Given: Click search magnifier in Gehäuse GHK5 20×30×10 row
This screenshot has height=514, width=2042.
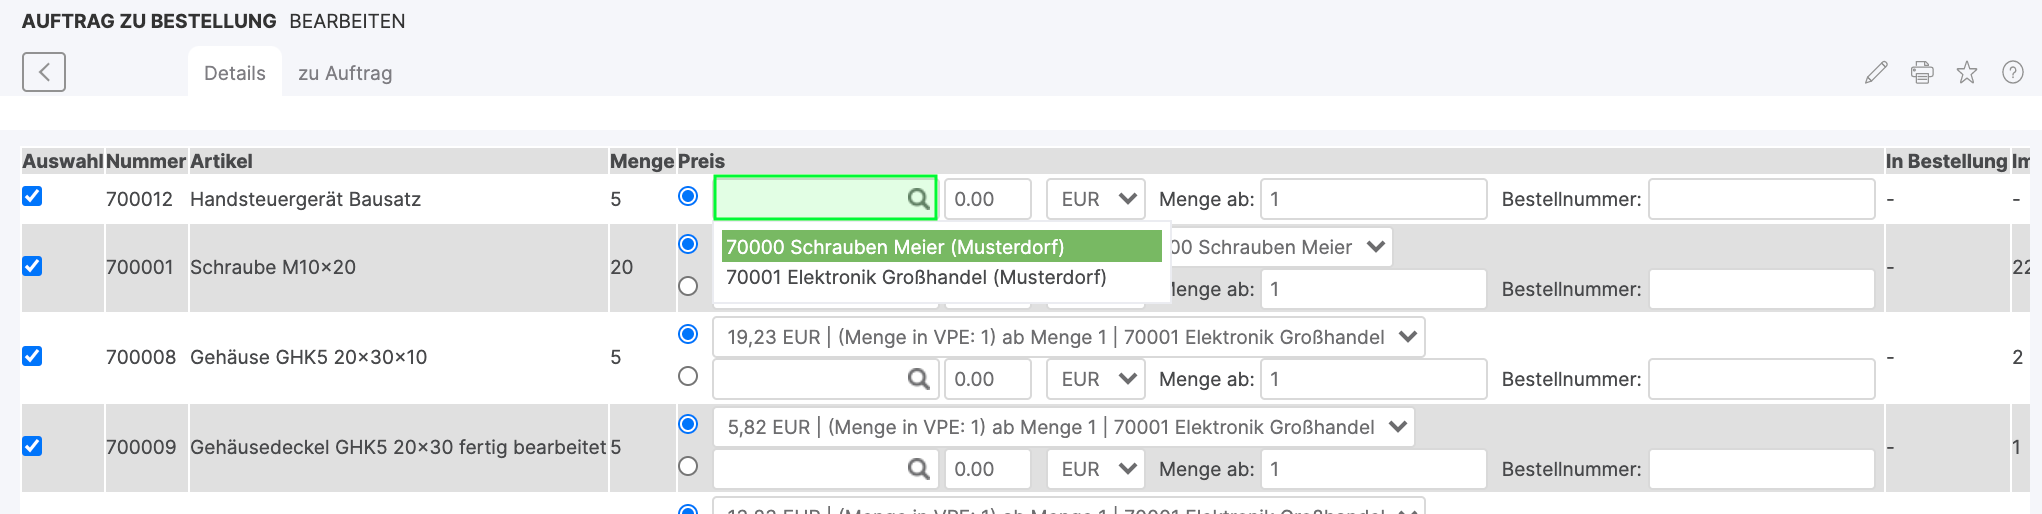Looking at the screenshot, I should [x=917, y=379].
